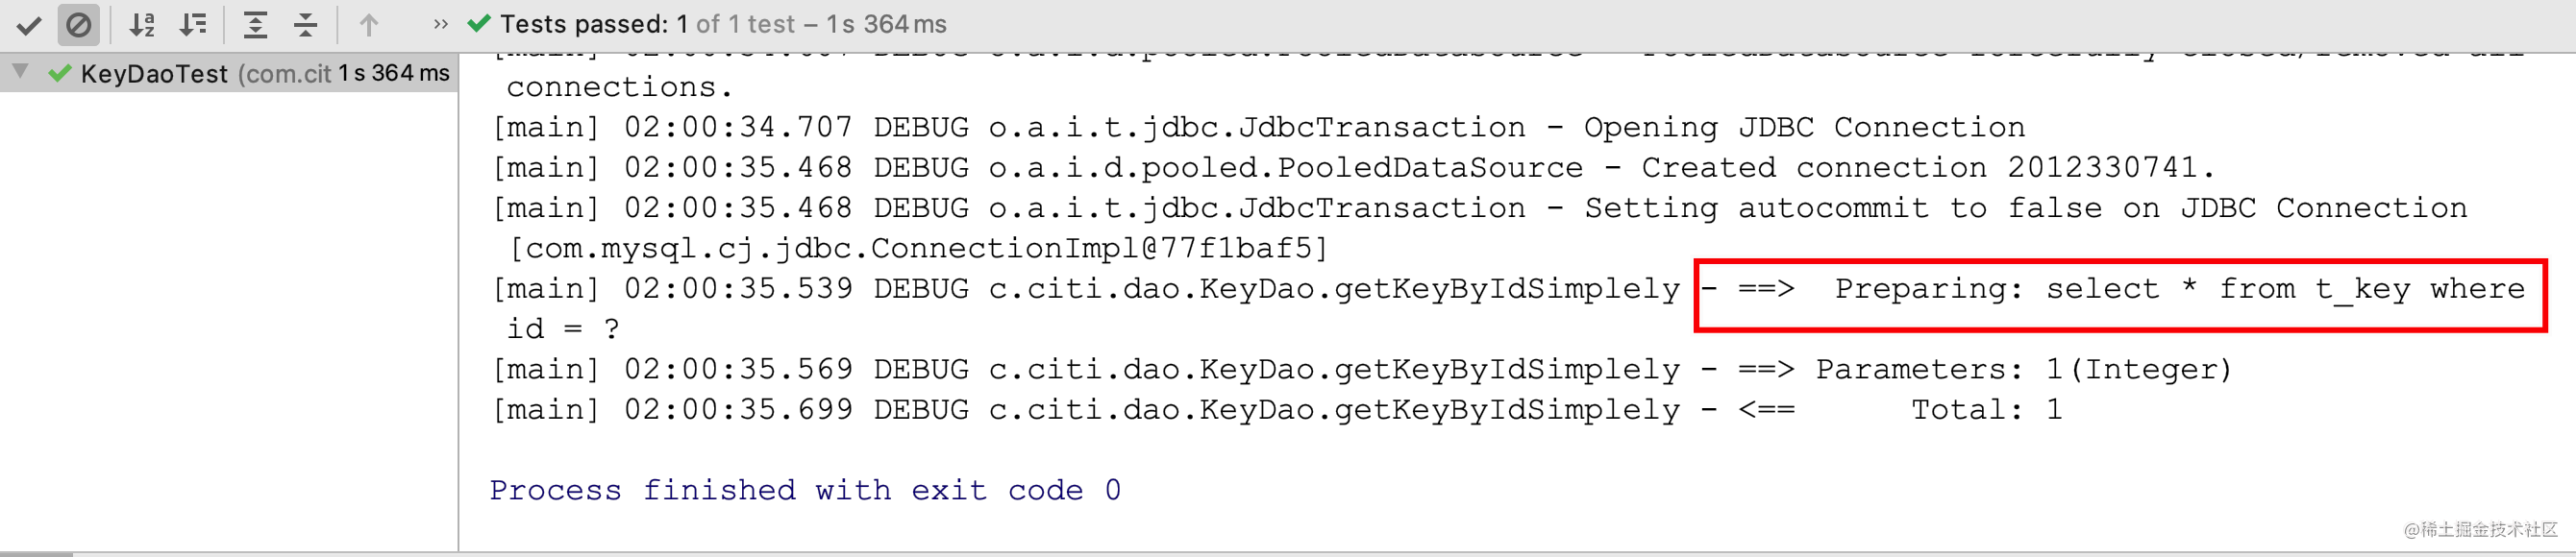This screenshot has width=2576, height=557.
Task: Toggle the Show Ignored tests button
Action: [x=78, y=24]
